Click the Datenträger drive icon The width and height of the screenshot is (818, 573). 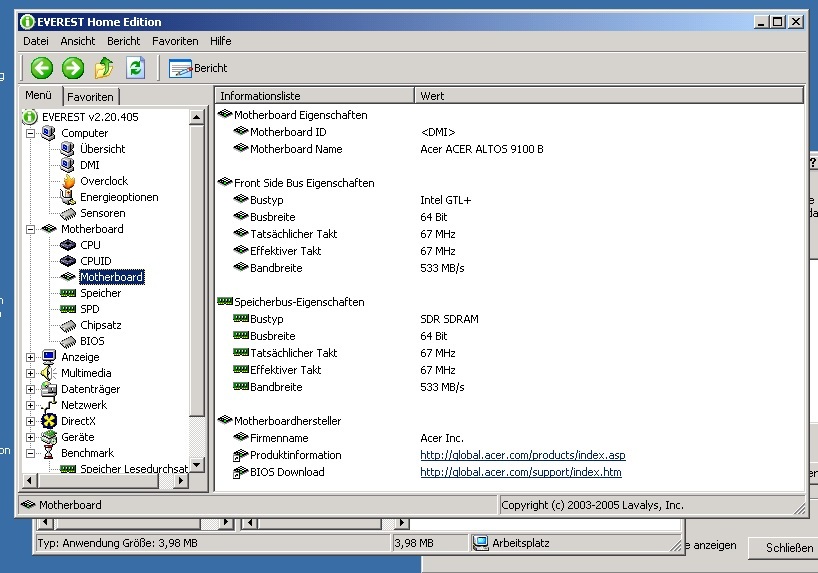tap(49, 389)
